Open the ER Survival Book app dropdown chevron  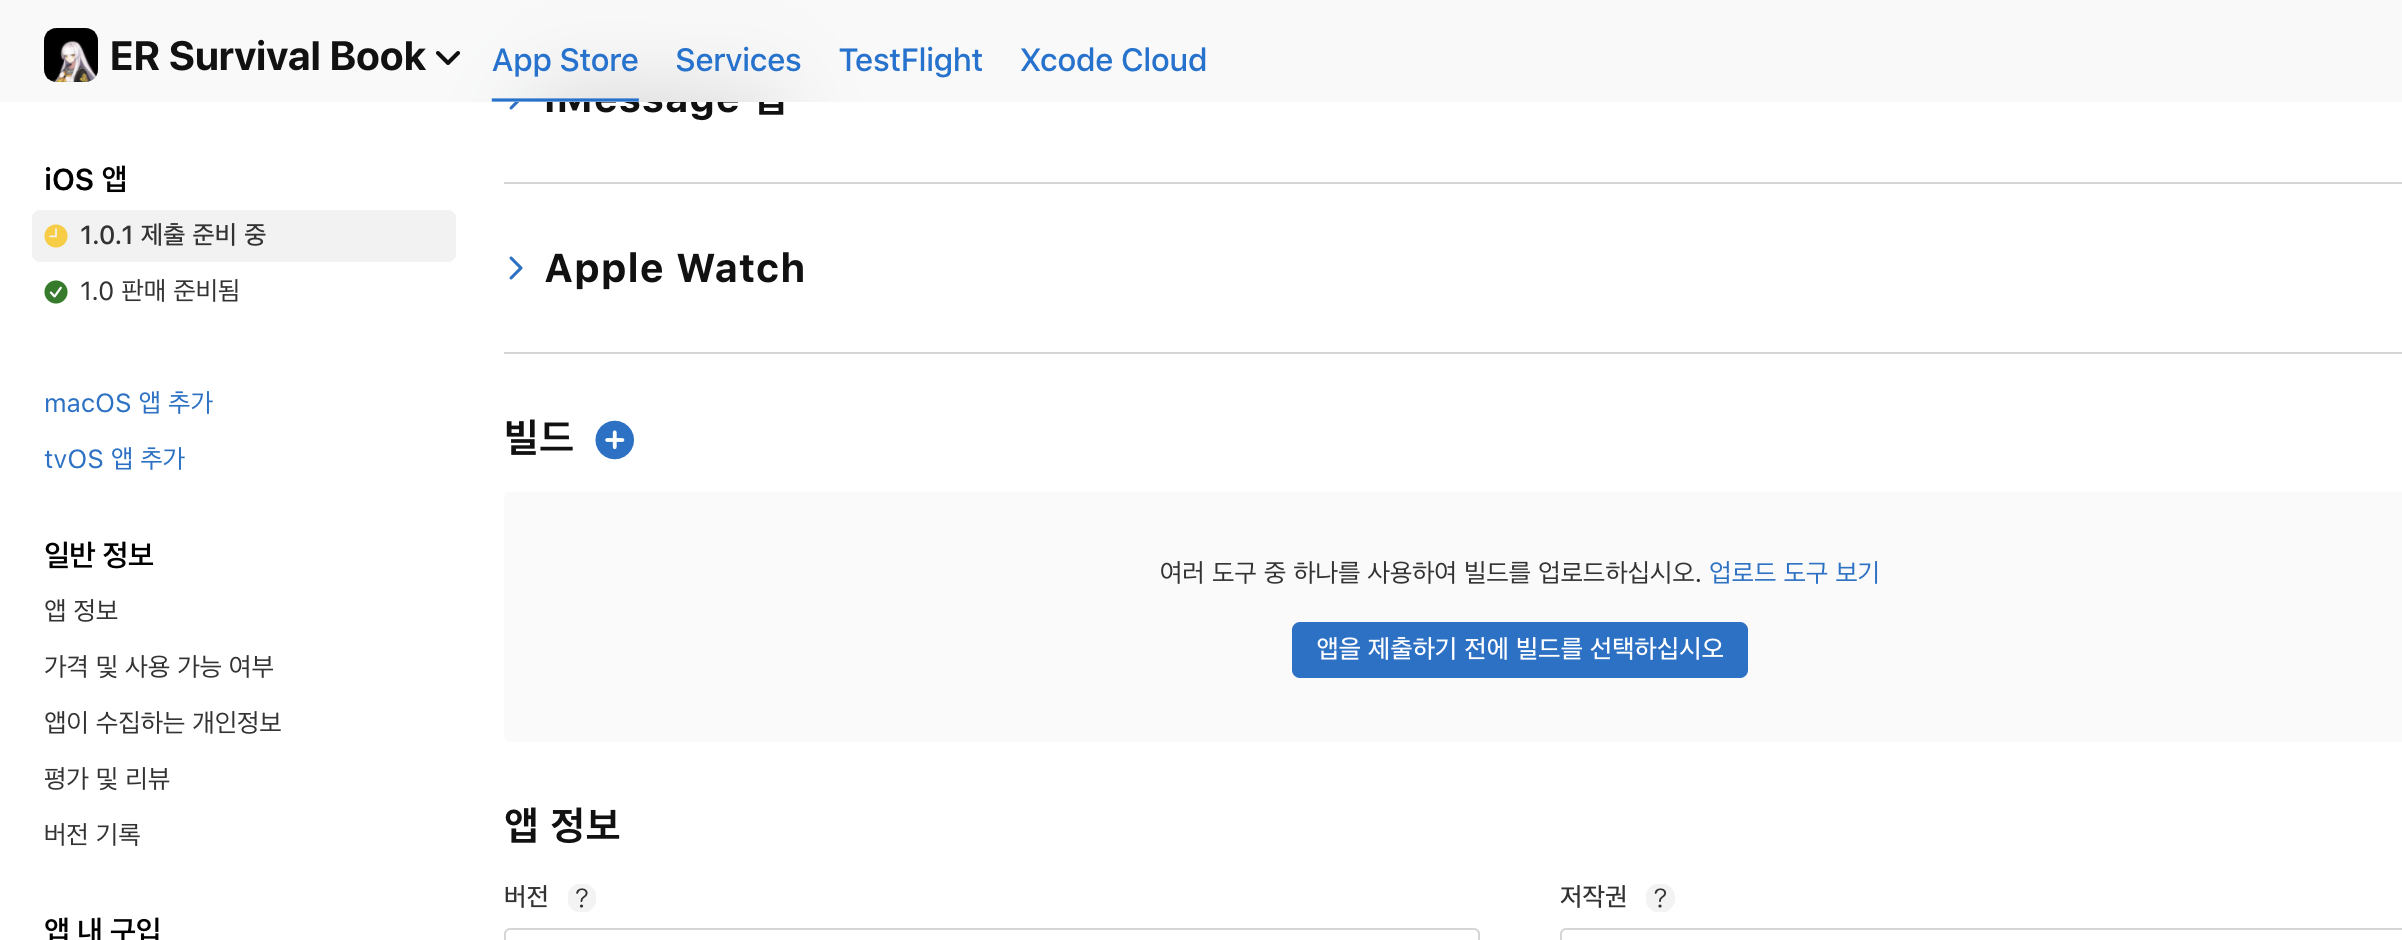point(449,58)
